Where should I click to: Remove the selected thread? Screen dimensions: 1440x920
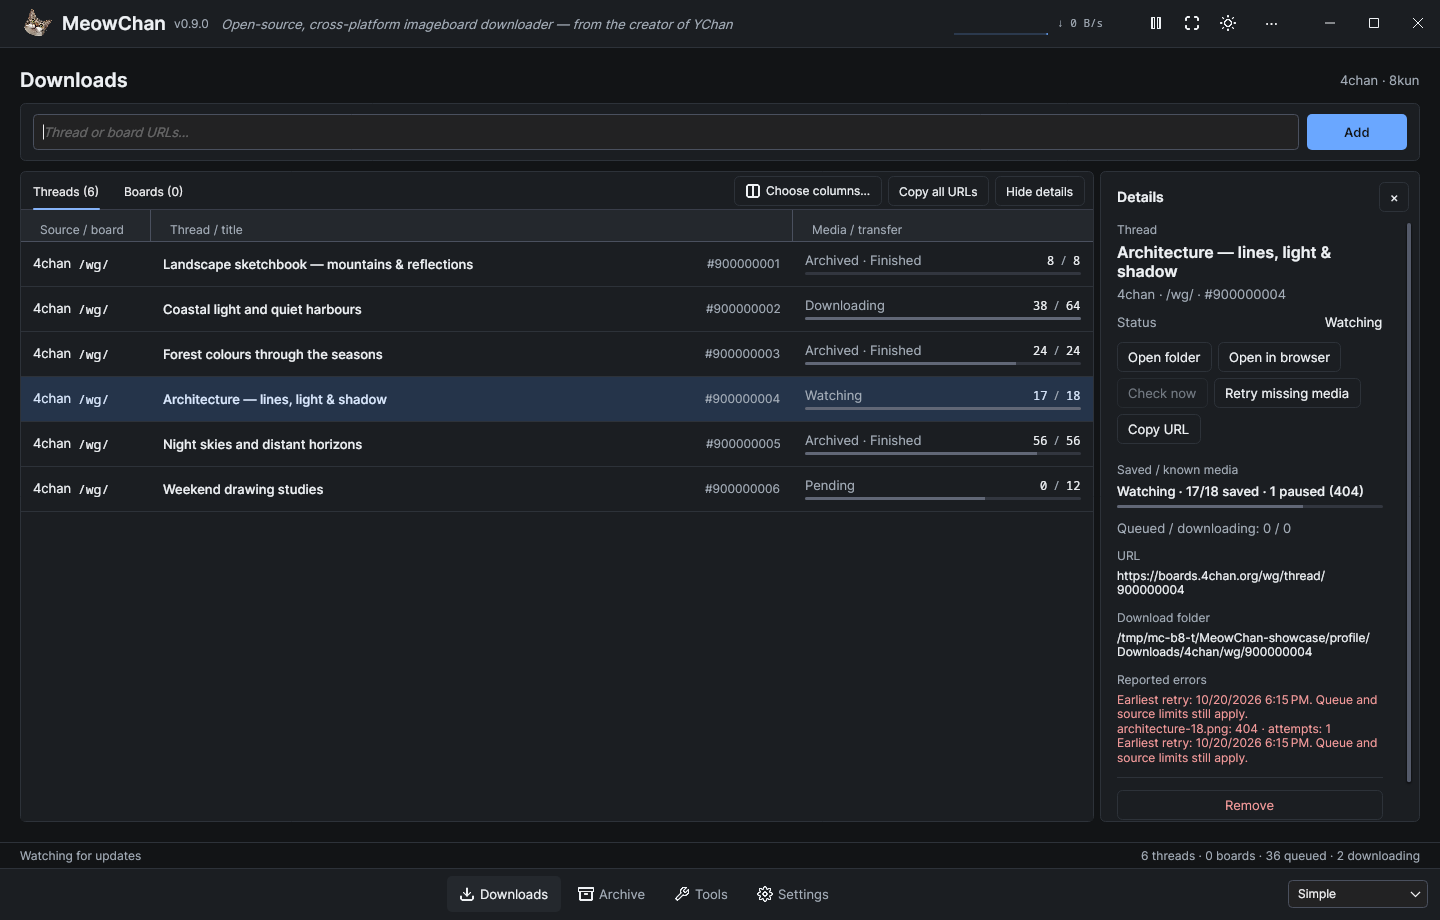1249,805
